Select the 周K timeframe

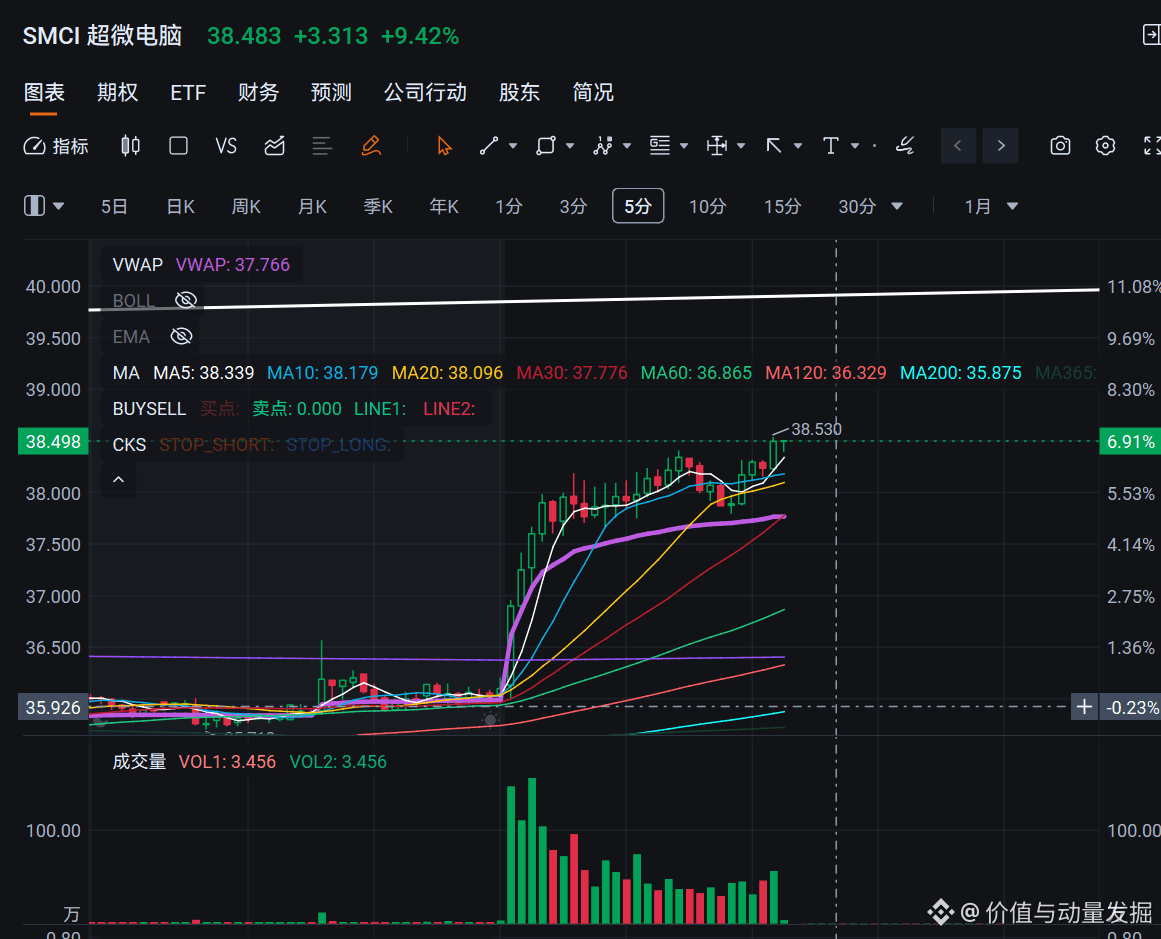[x=246, y=207]
